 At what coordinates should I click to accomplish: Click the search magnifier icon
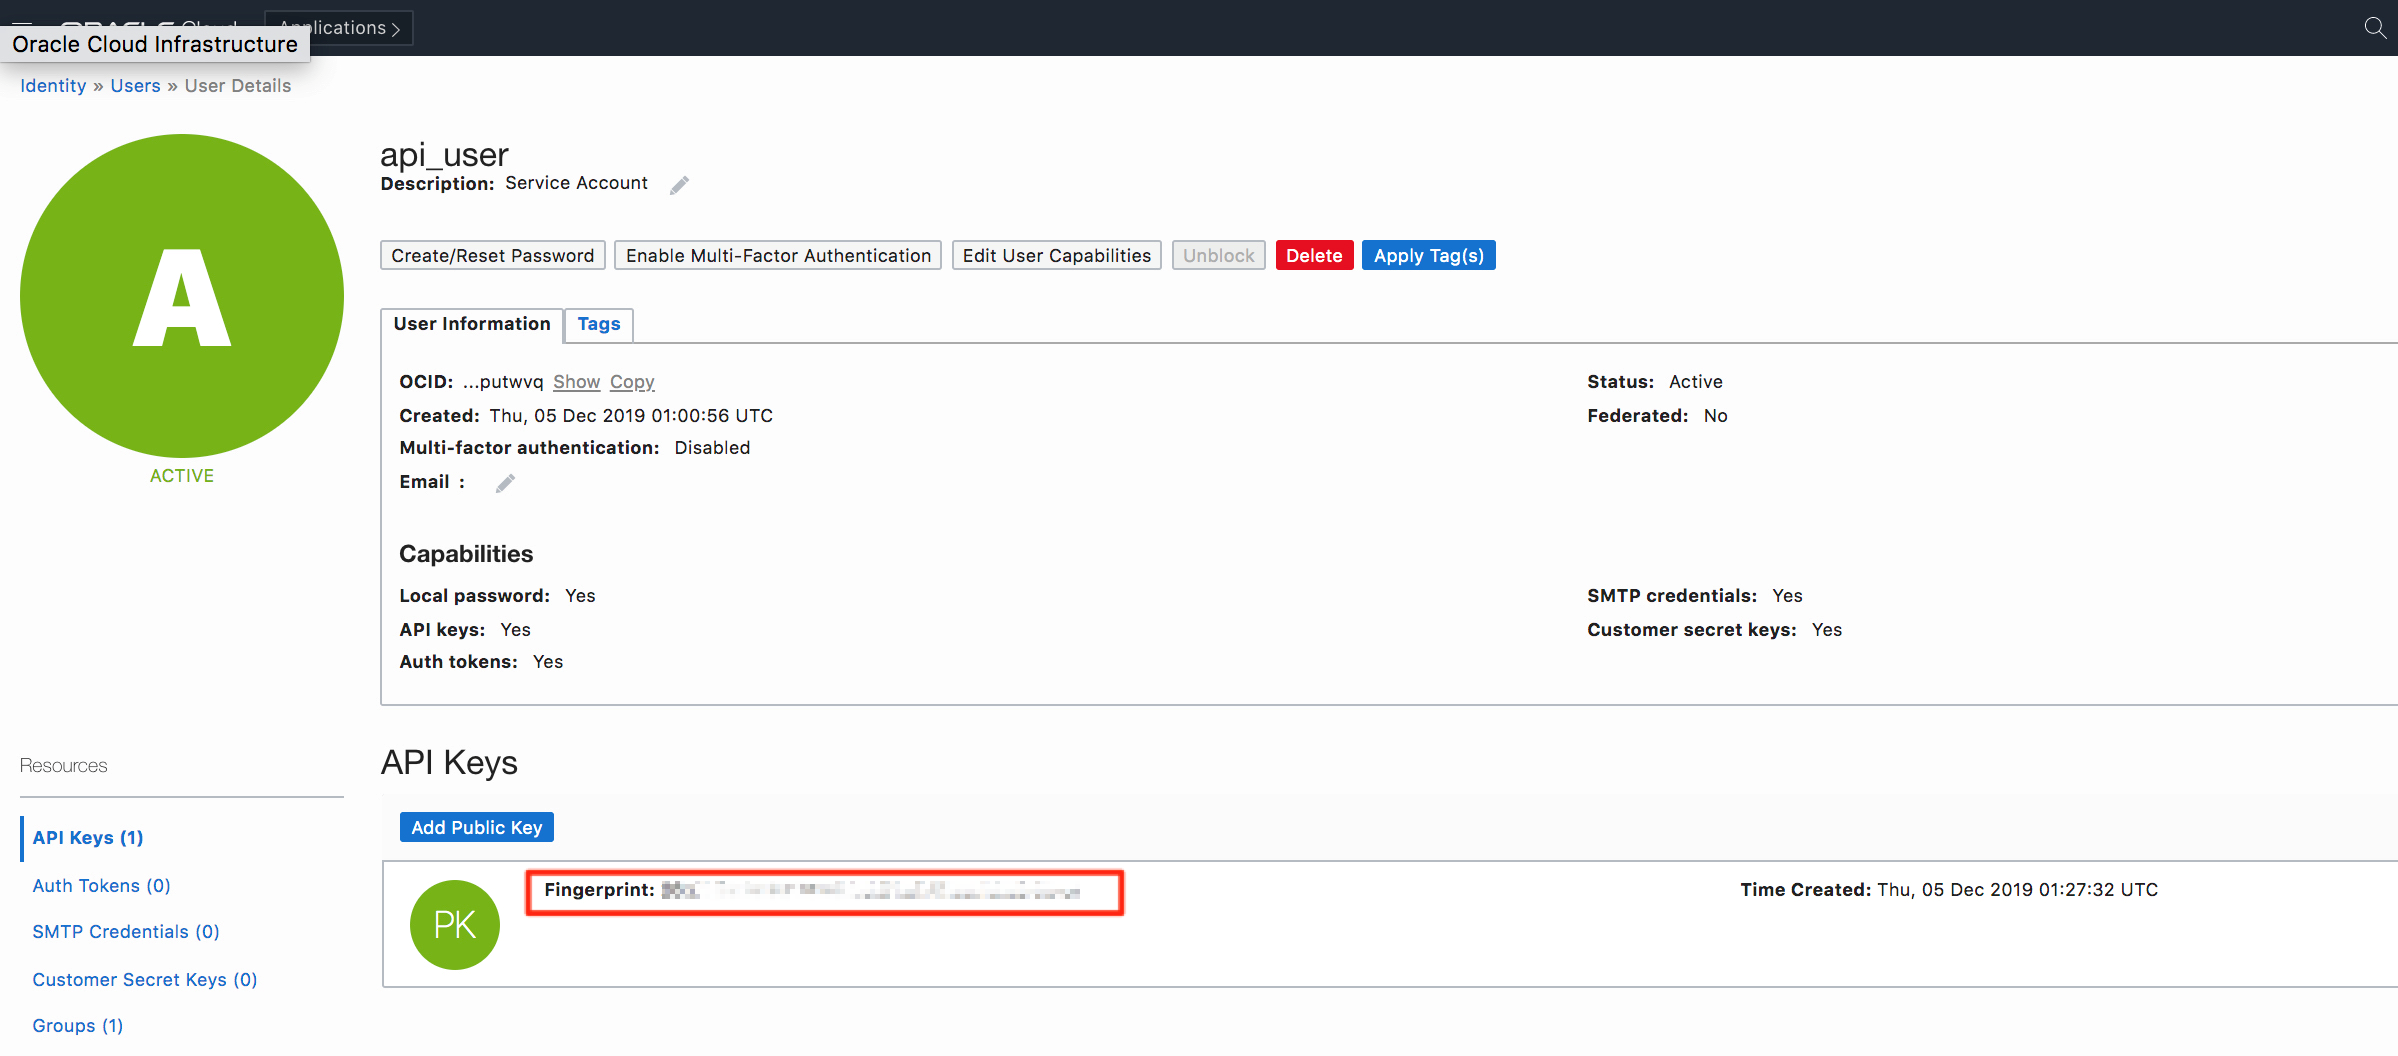coord(2374,28)
